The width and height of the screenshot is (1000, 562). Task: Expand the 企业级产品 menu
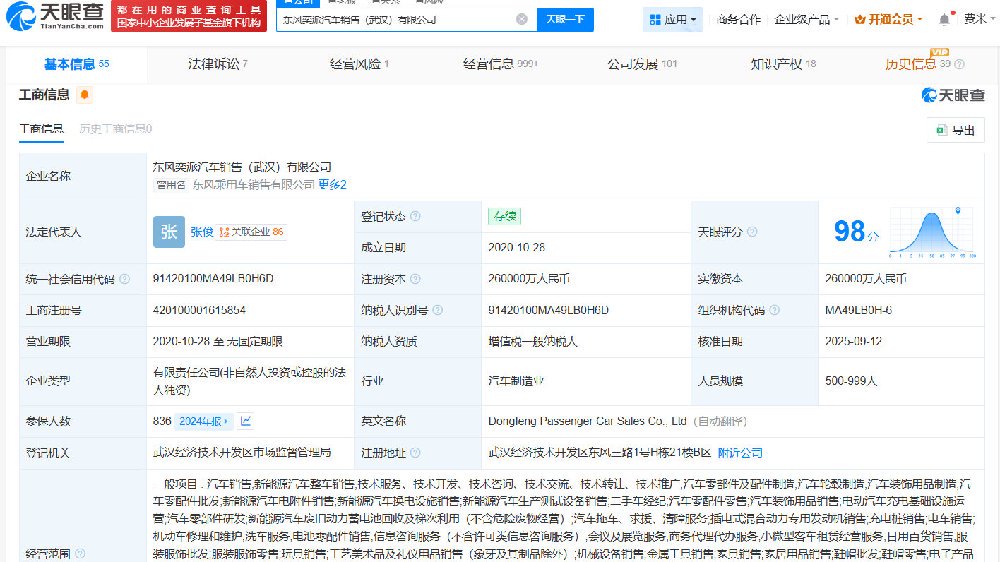pos(806,20)
